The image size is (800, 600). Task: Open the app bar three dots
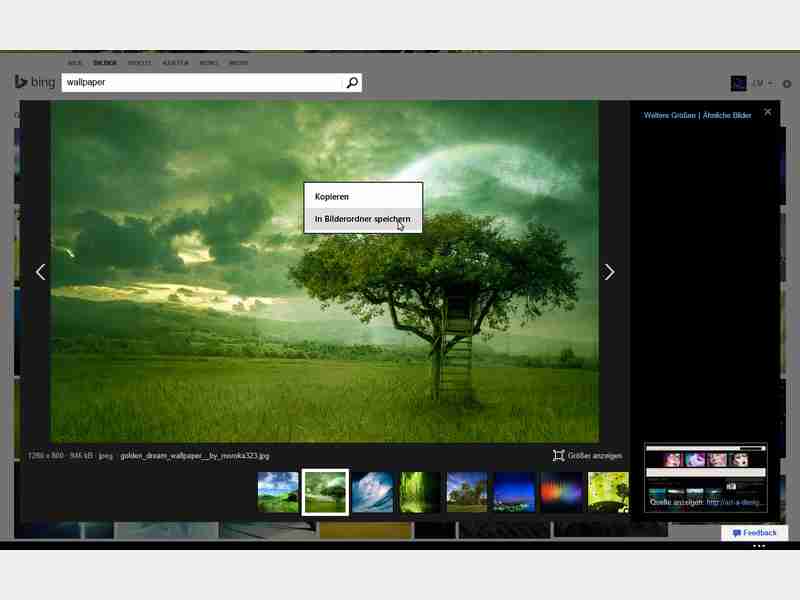(759, 546)
